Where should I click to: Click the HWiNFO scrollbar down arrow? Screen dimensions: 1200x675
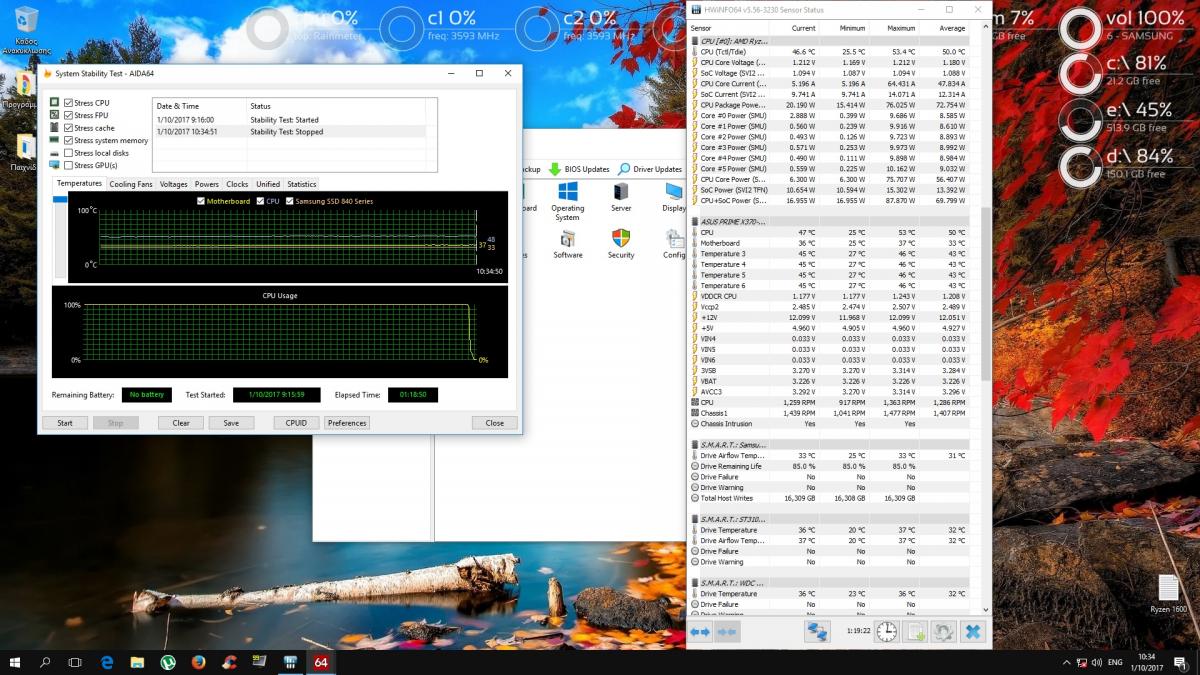[x=986, y=609]
